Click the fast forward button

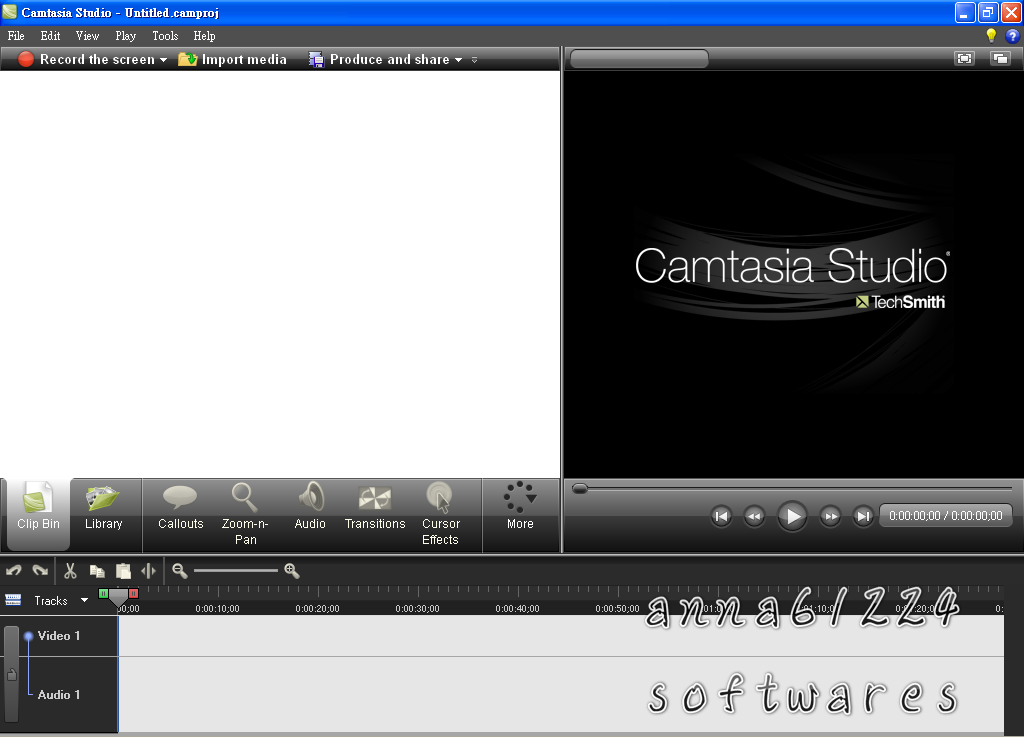[830, 516]
